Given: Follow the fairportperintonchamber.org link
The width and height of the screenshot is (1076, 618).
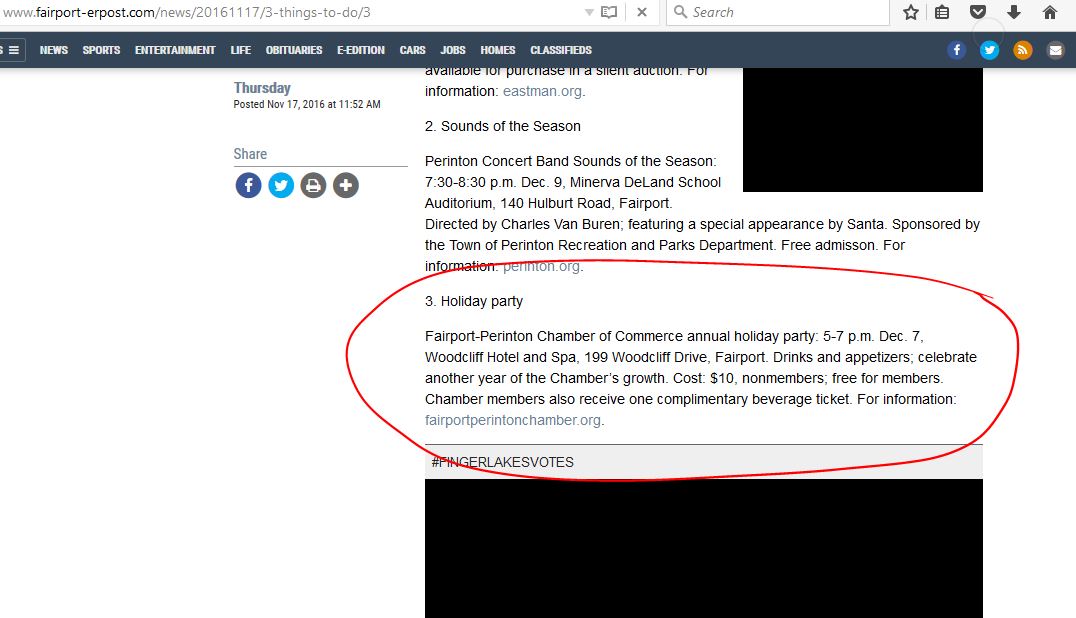Looking at the screenshot, I should [513, 420].
